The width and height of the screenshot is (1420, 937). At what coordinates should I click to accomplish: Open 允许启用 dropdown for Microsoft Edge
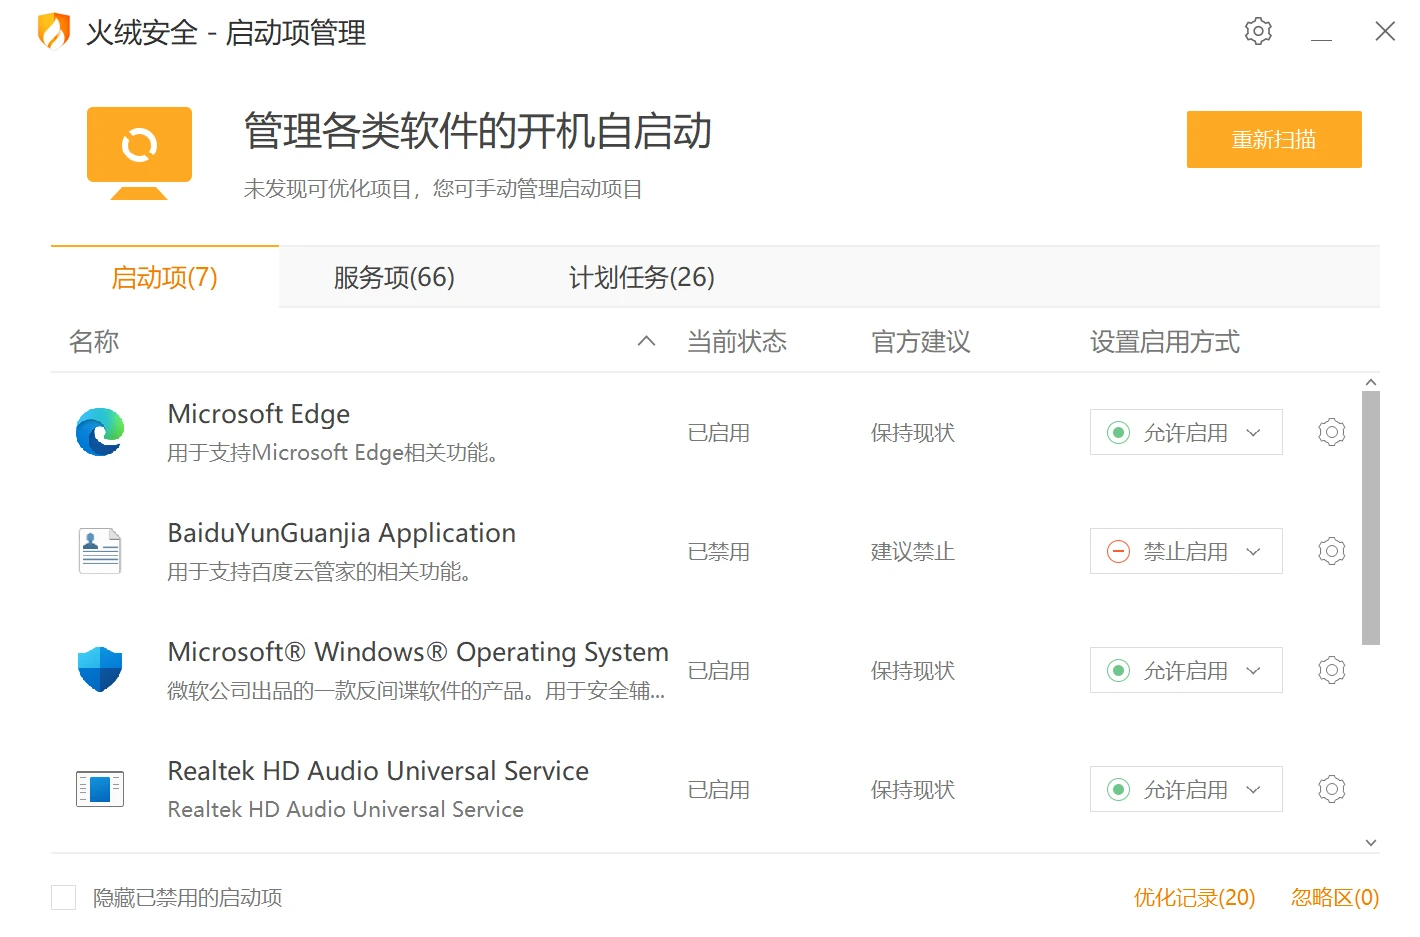[x=1186, y=432]
